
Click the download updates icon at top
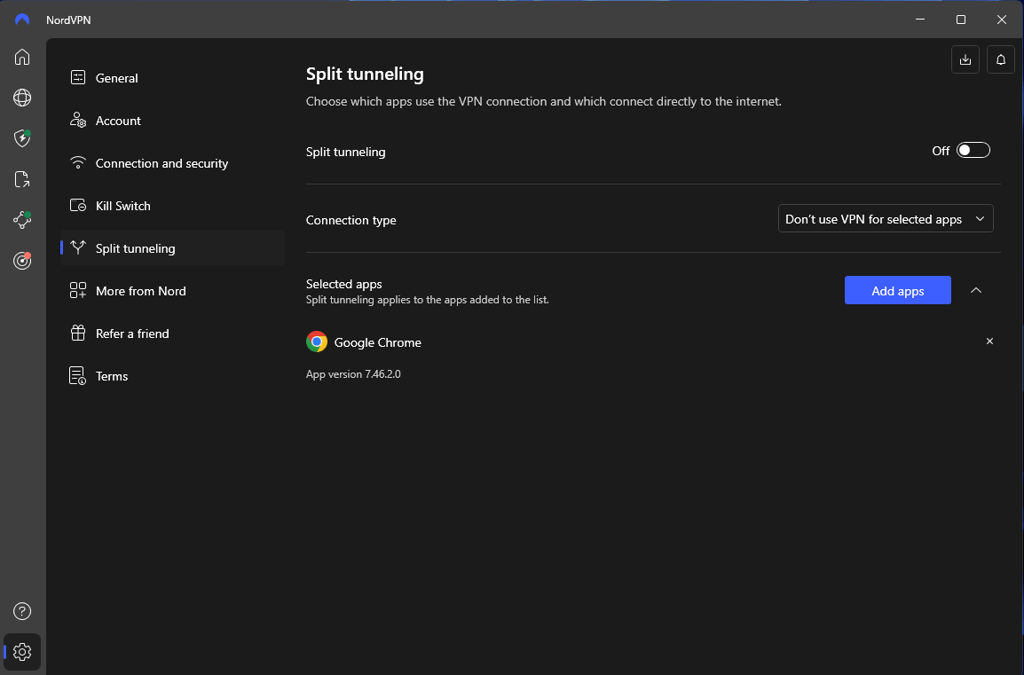pos(965,60)
